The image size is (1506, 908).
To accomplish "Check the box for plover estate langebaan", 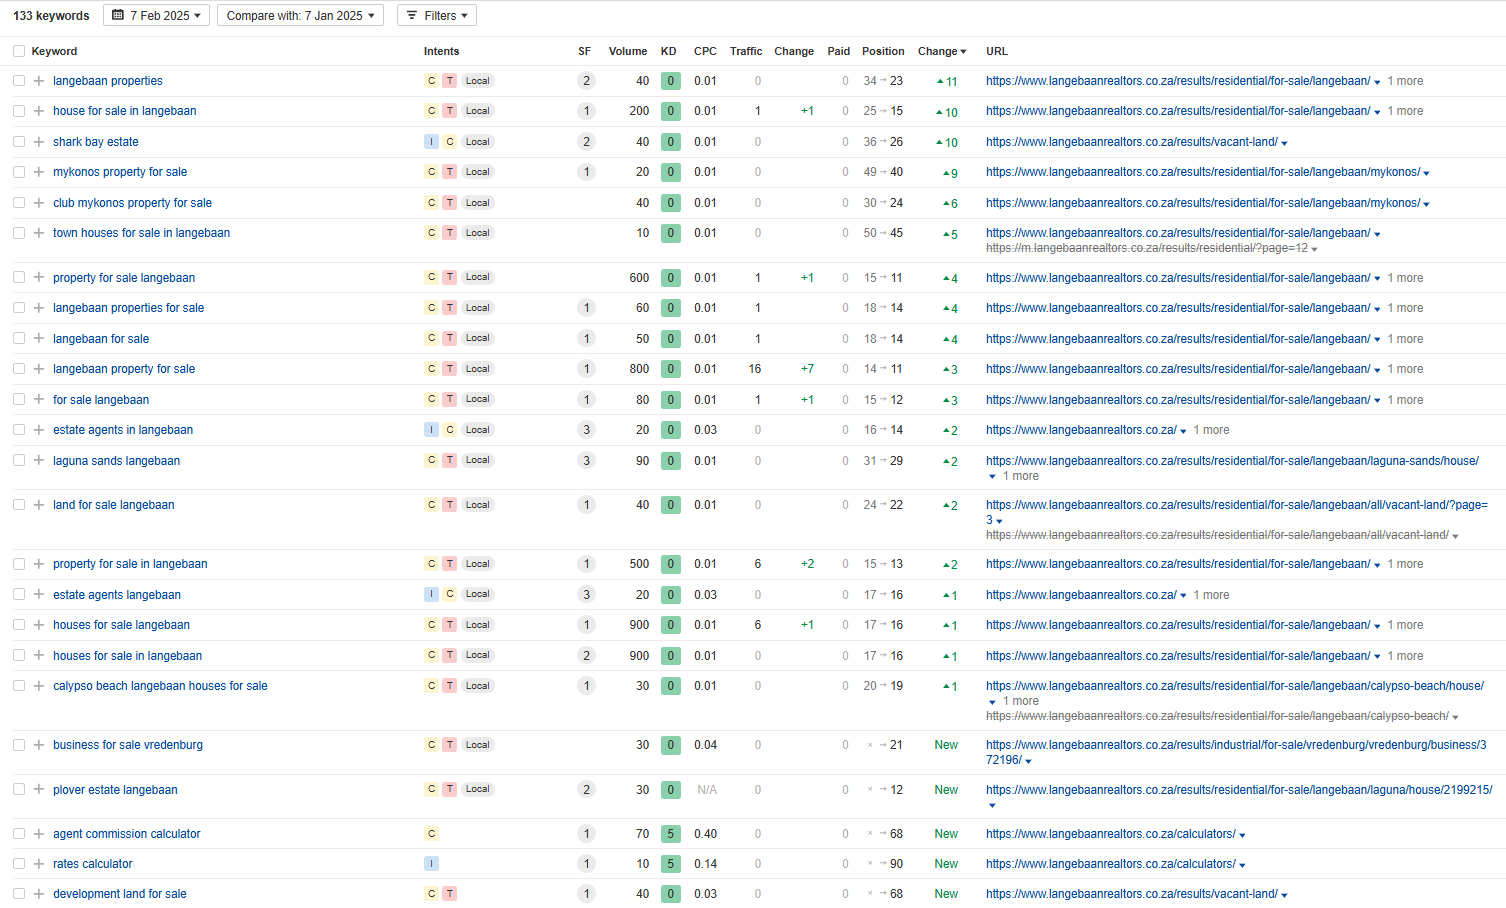I will click(19, 790).
